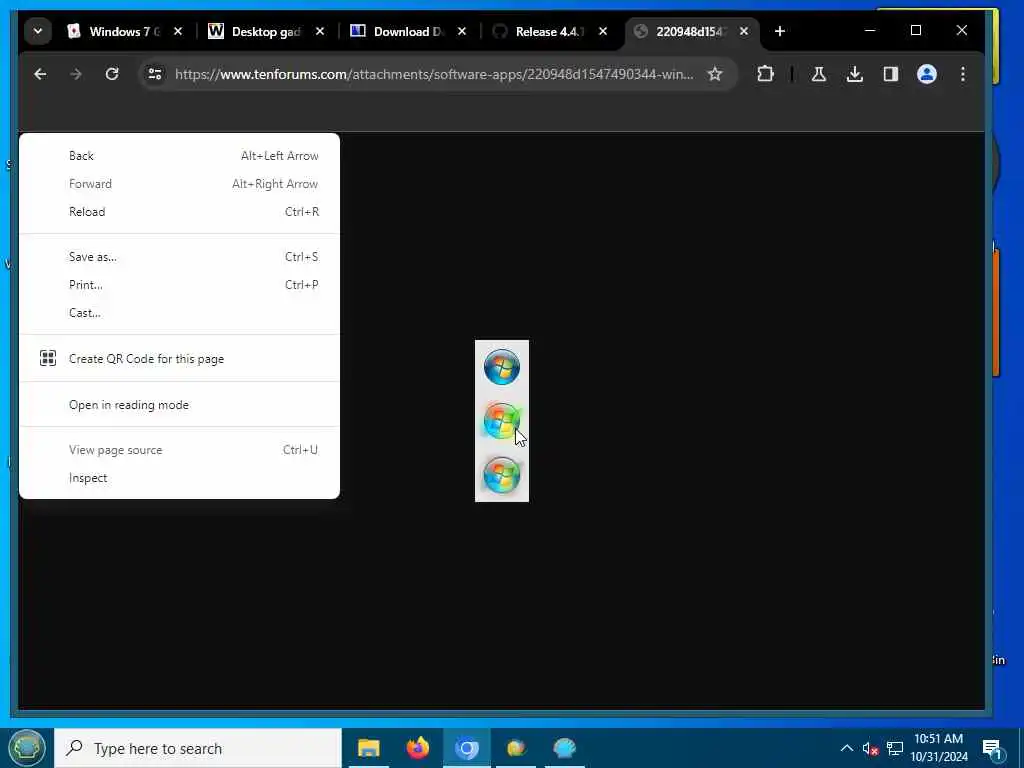Open the Start button orb on taskbar

tap(27, 748)
